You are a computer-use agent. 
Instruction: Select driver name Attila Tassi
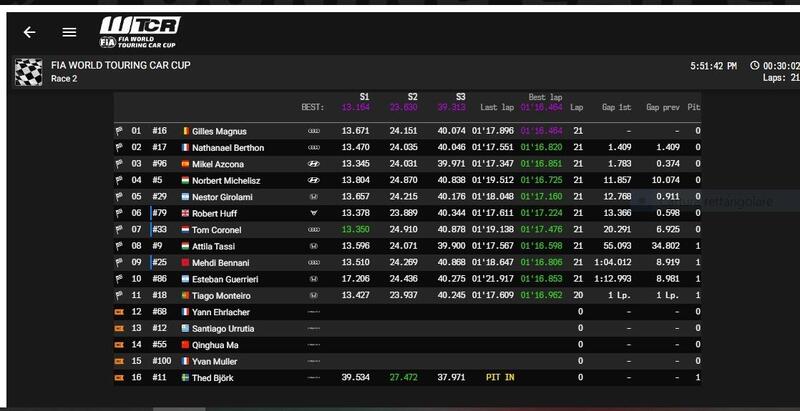213,246
